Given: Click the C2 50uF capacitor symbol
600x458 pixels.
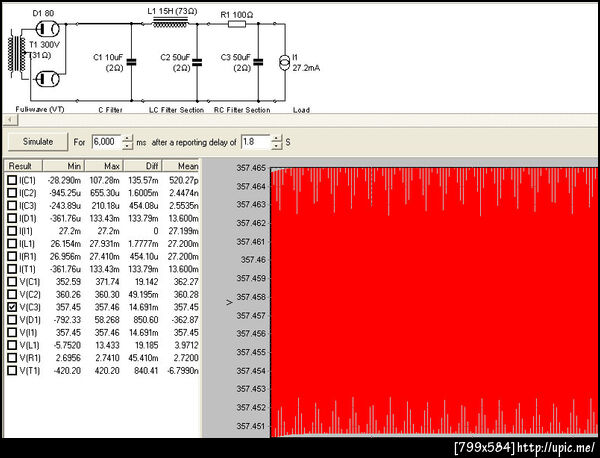Looking at the screenshot, I should pyautogui.click(x=197, y=62).
